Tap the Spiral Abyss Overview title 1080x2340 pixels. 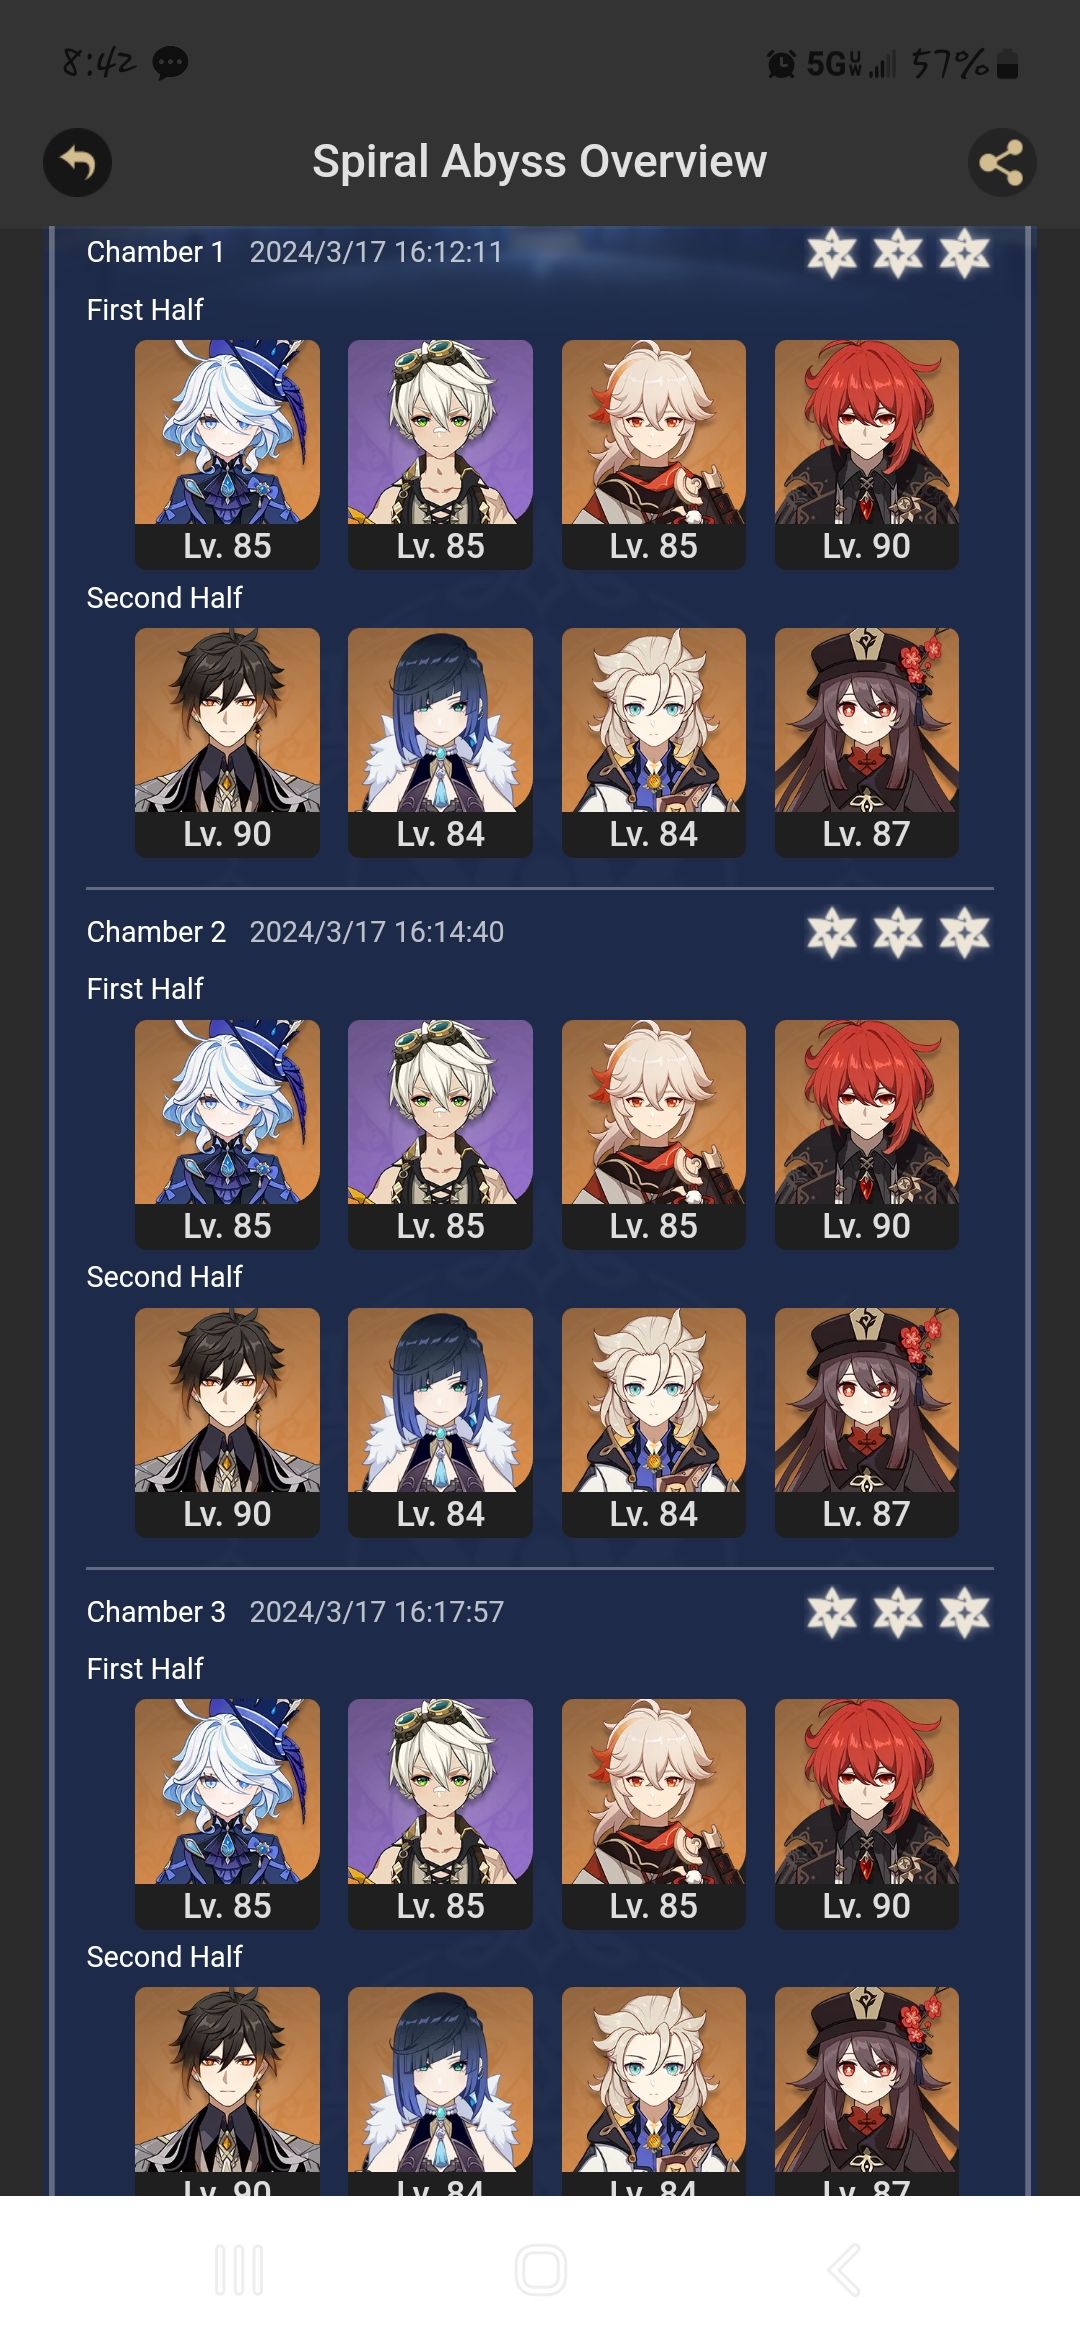tap(539, 162)
